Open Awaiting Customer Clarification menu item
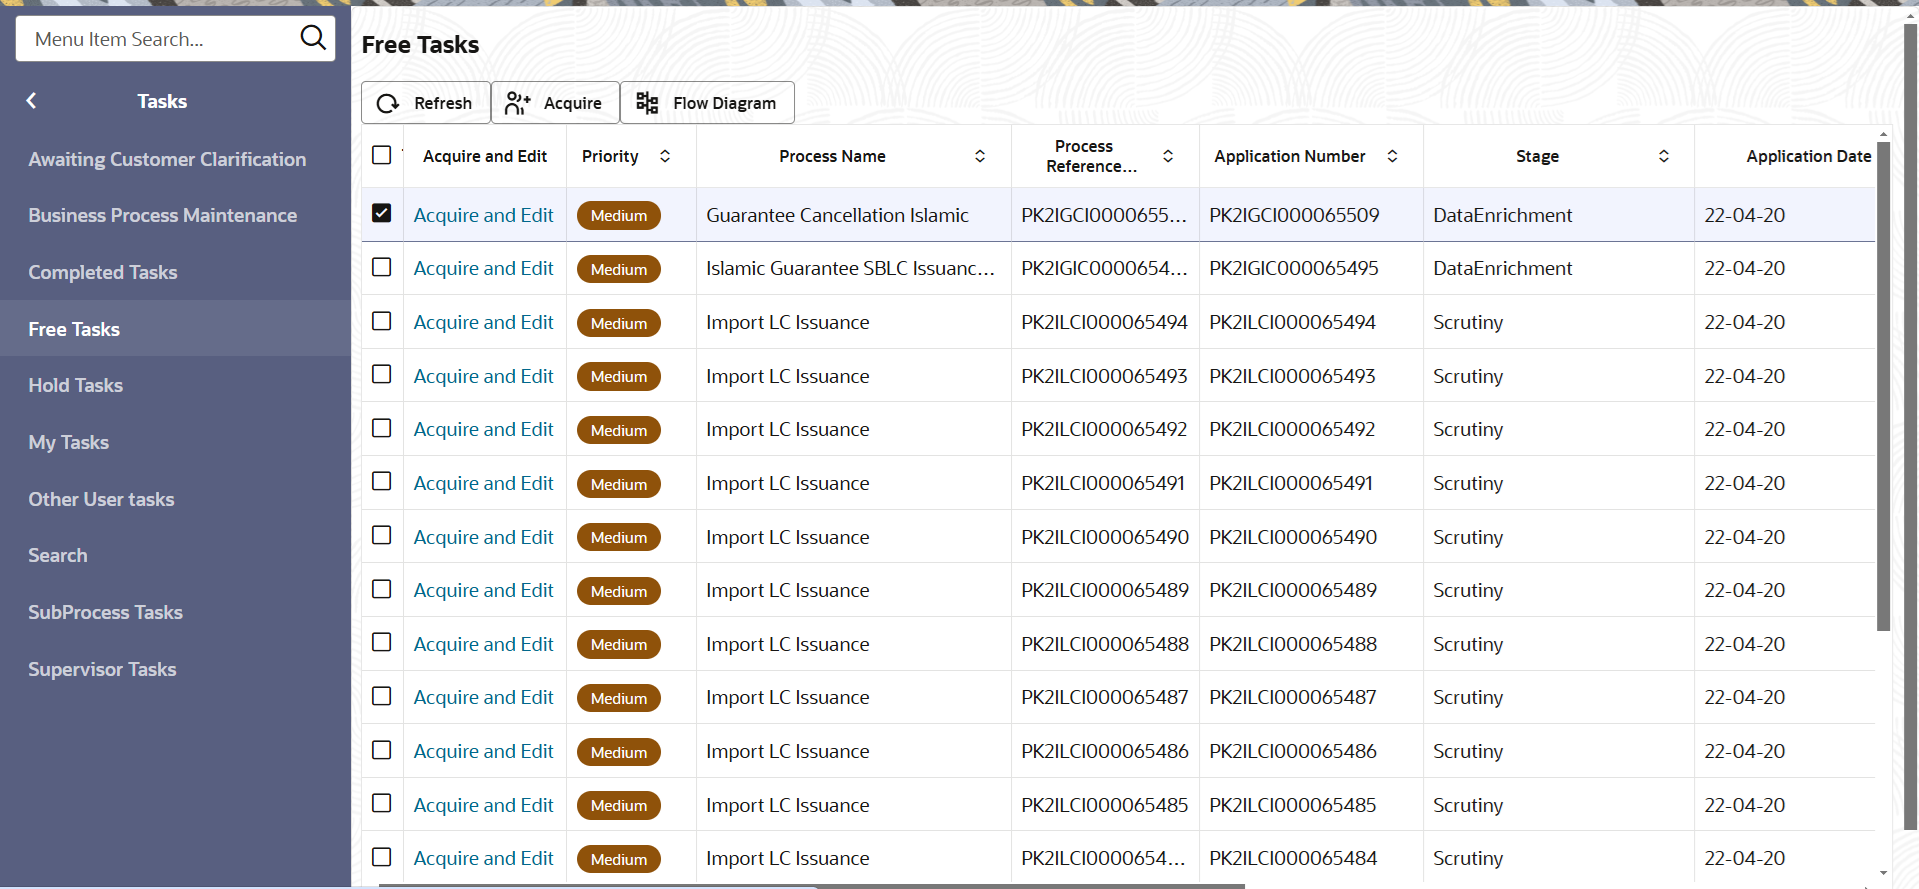This screenshot has width=1919, height=889. pos(167,159)
